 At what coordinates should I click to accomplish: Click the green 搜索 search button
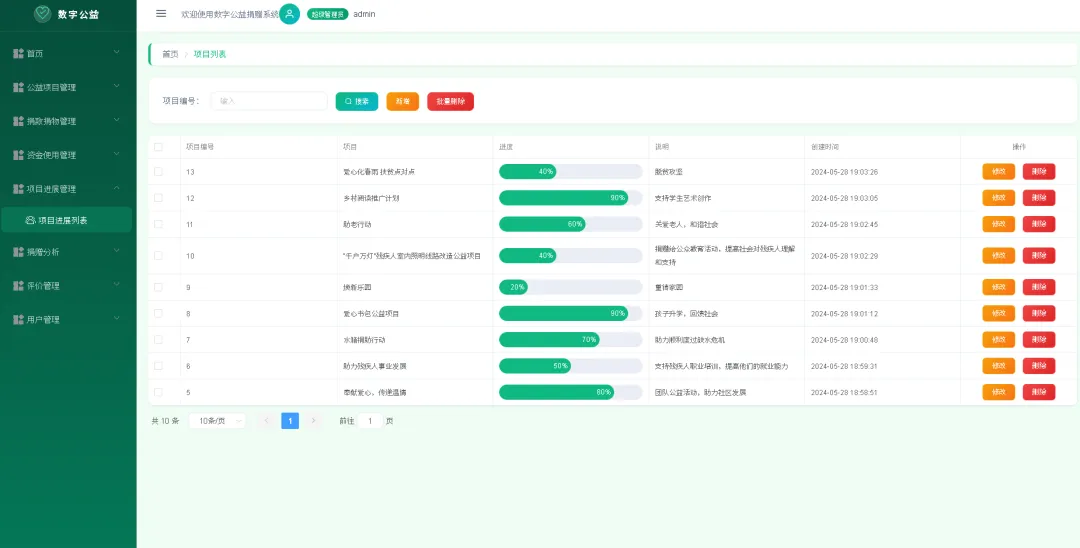point(357,101)
